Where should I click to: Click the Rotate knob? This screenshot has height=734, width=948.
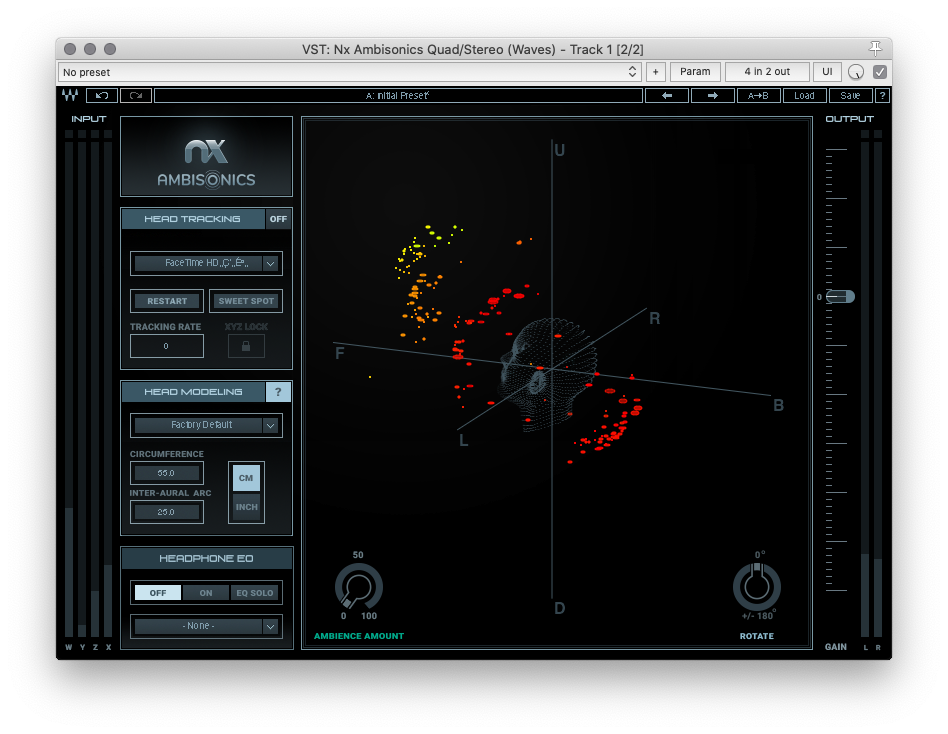pos(757,586)
